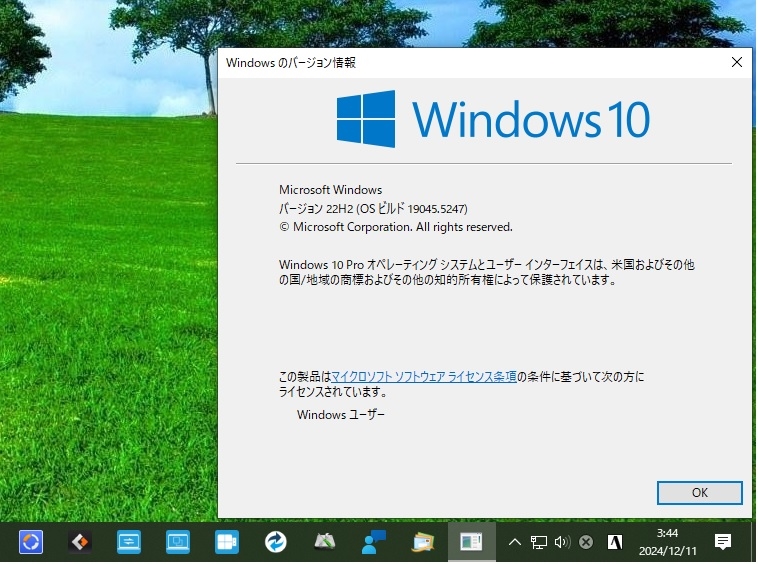
Task: Click the grey circled X tray icon
Action: (586, 542)
